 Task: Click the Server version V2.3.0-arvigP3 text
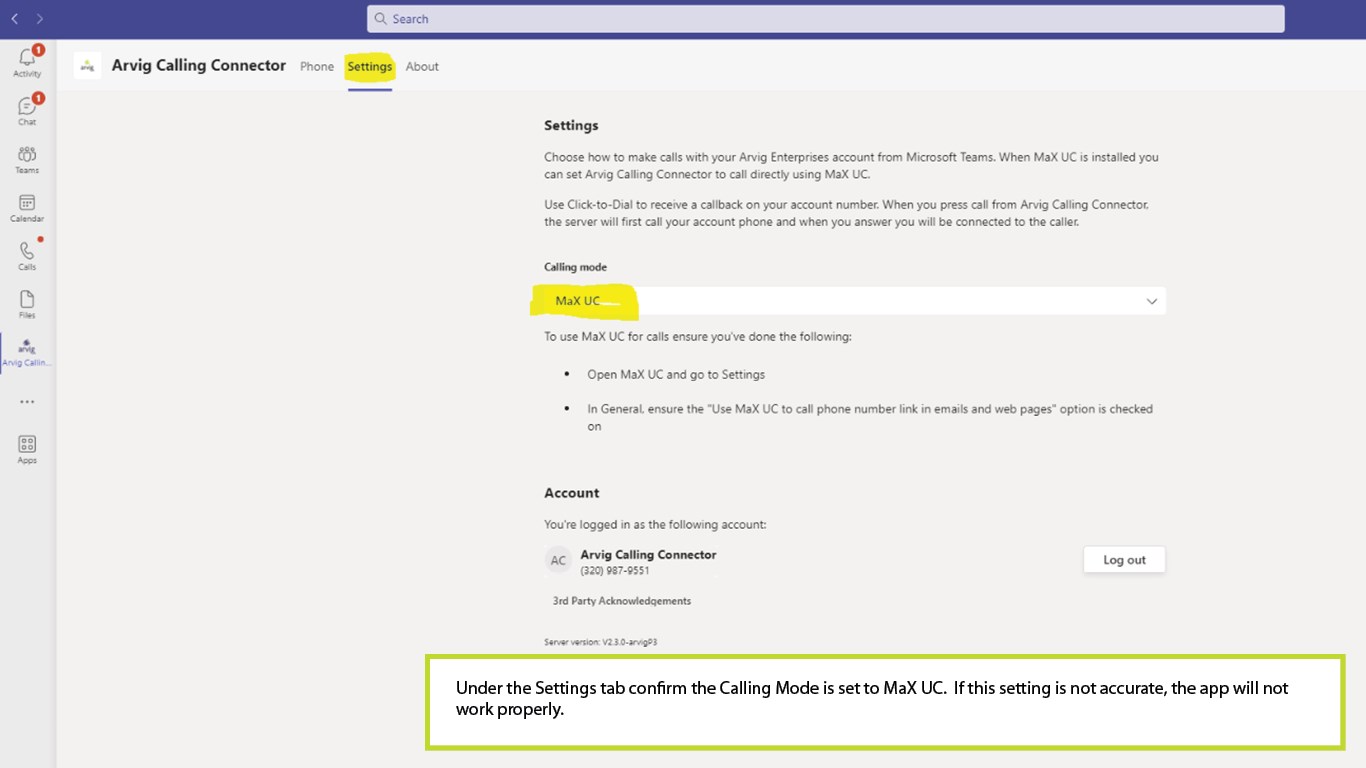click(x=601, y=642)
